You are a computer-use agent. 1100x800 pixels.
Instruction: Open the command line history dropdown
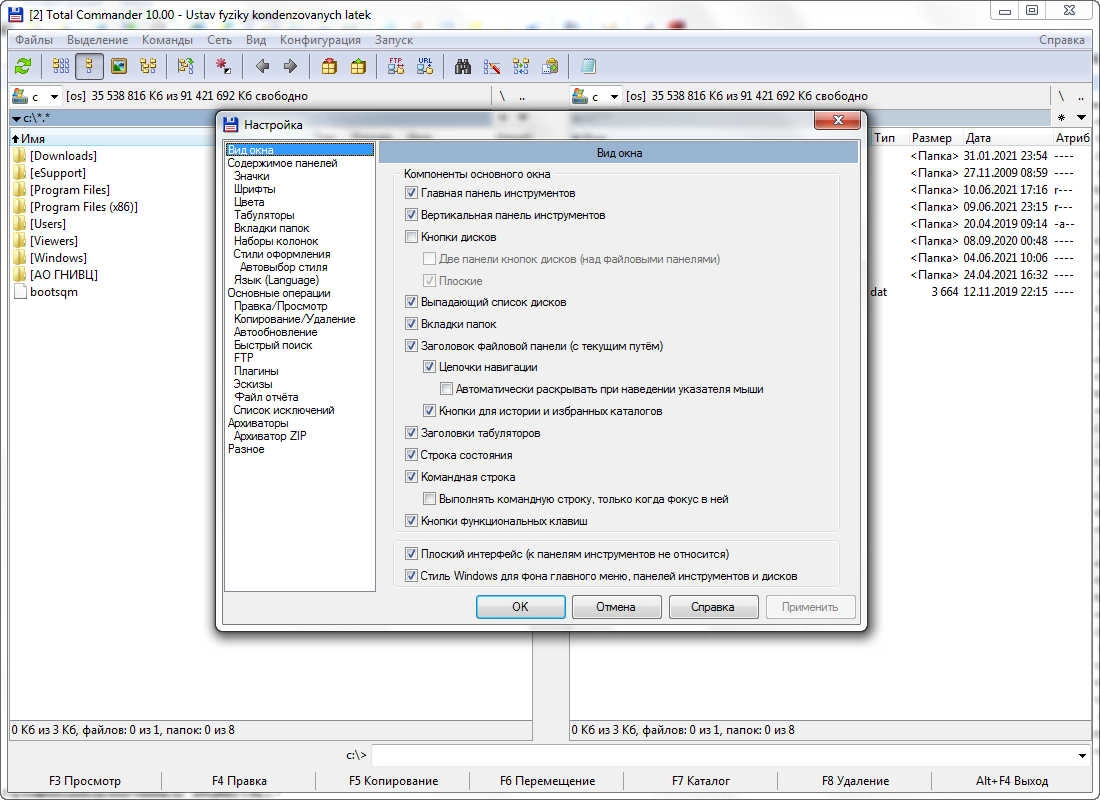pyautogui.click(x=1081, y=755)
